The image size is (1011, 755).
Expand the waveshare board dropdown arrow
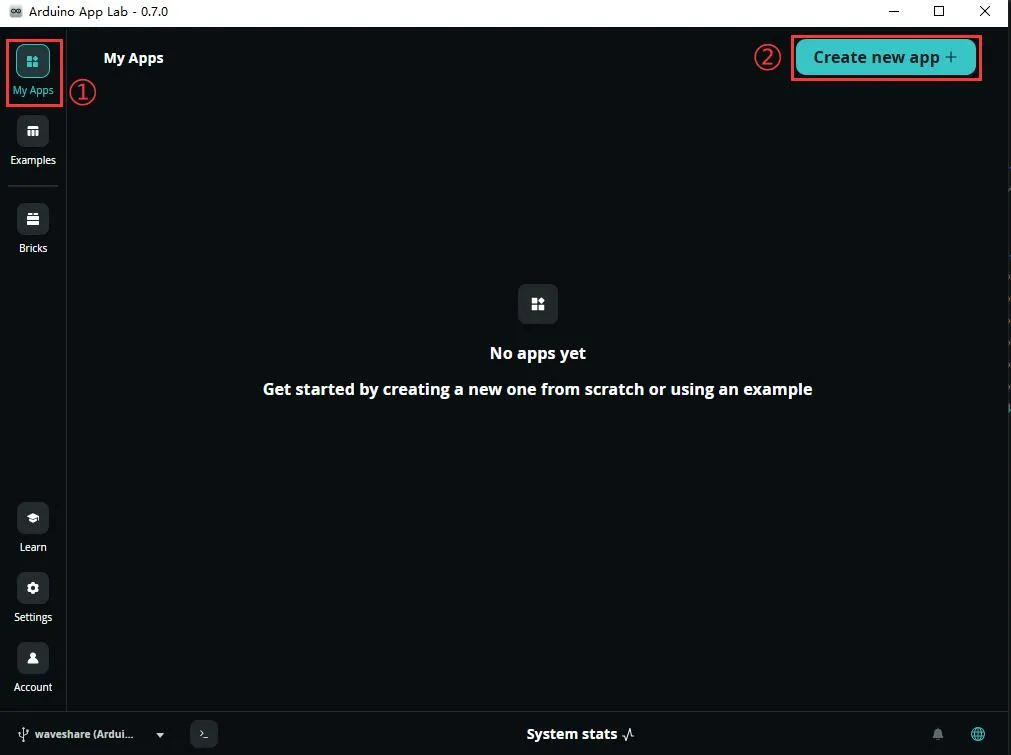pos(160,734)
